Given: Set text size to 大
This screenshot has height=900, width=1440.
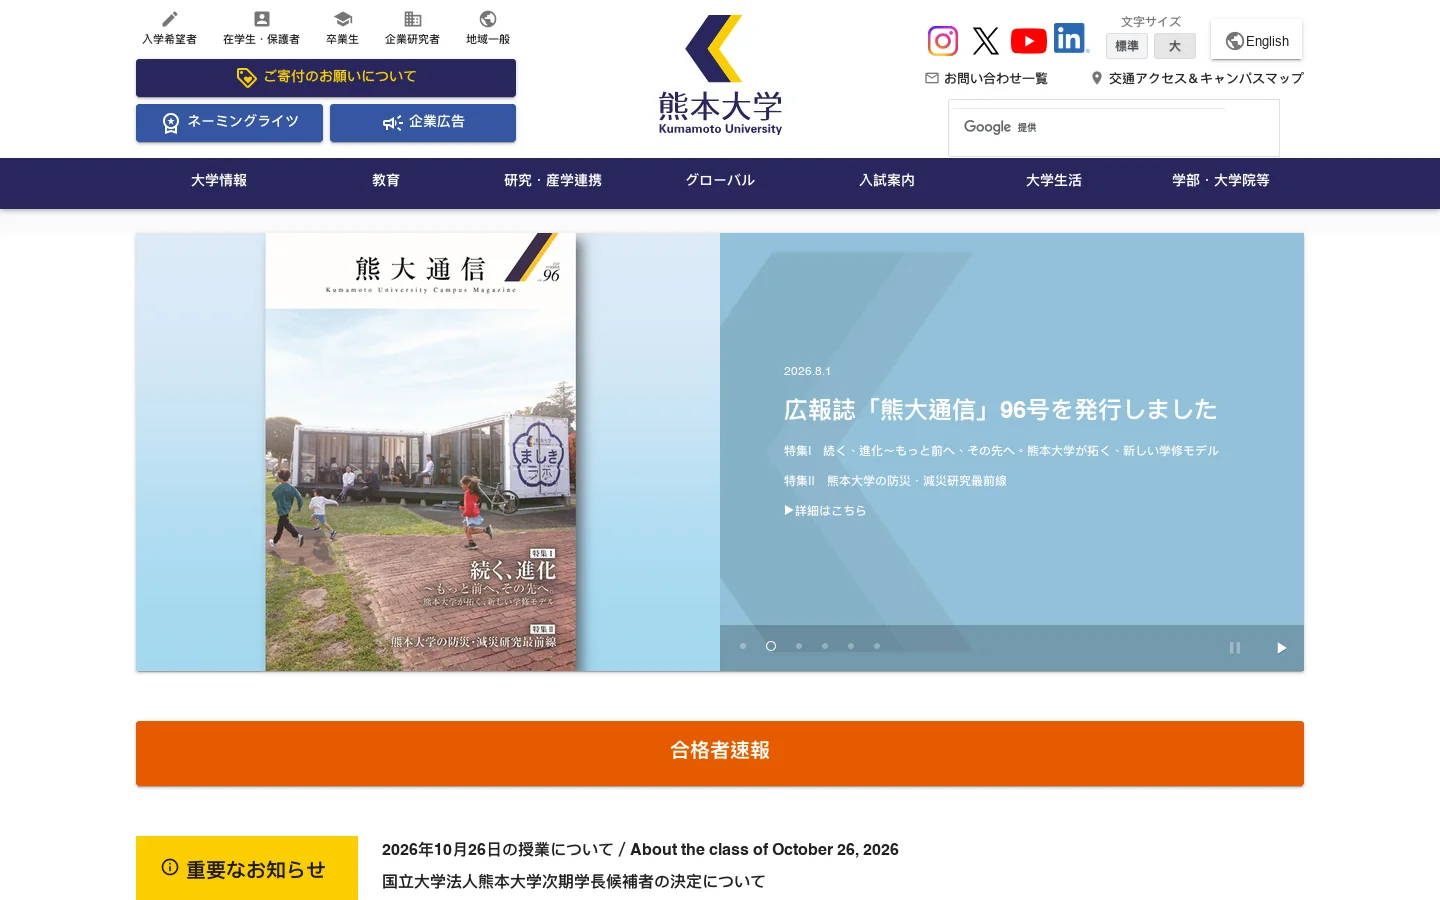Looking at the screenshot, I should [x=1175, y=46].
